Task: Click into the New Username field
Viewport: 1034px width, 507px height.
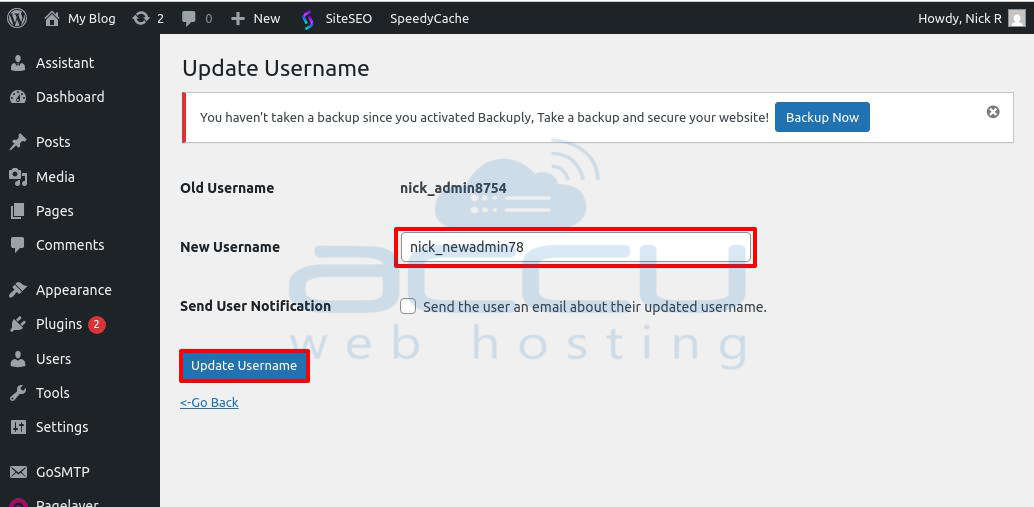Action: [576, 247]
